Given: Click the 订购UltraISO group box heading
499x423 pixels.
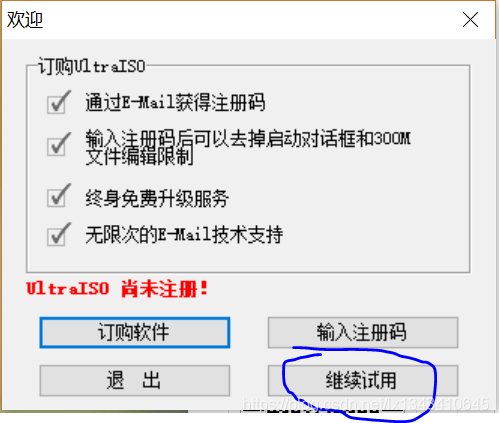Looking at the screenshot, I should point(92,66).
